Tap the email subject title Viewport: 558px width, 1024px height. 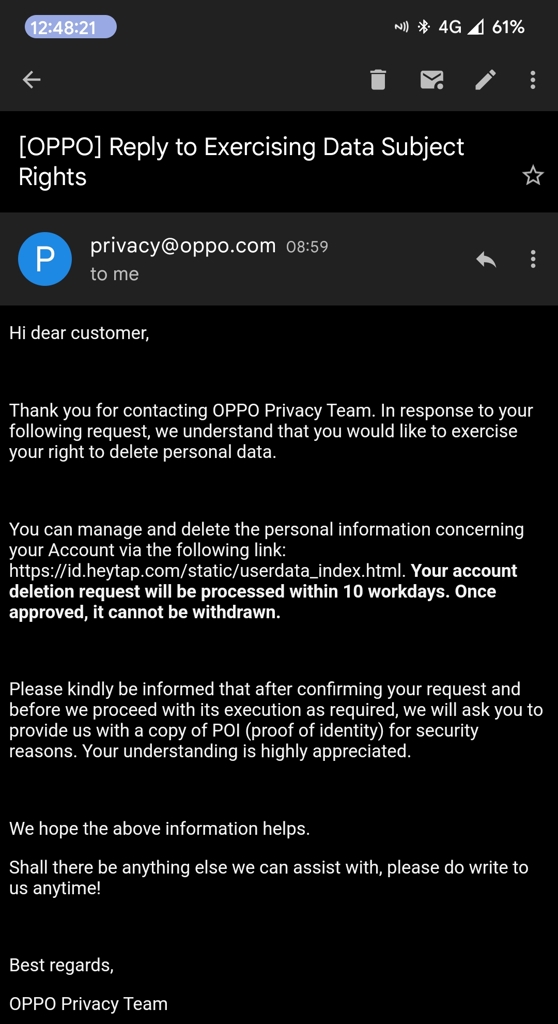tap(241, 161)
